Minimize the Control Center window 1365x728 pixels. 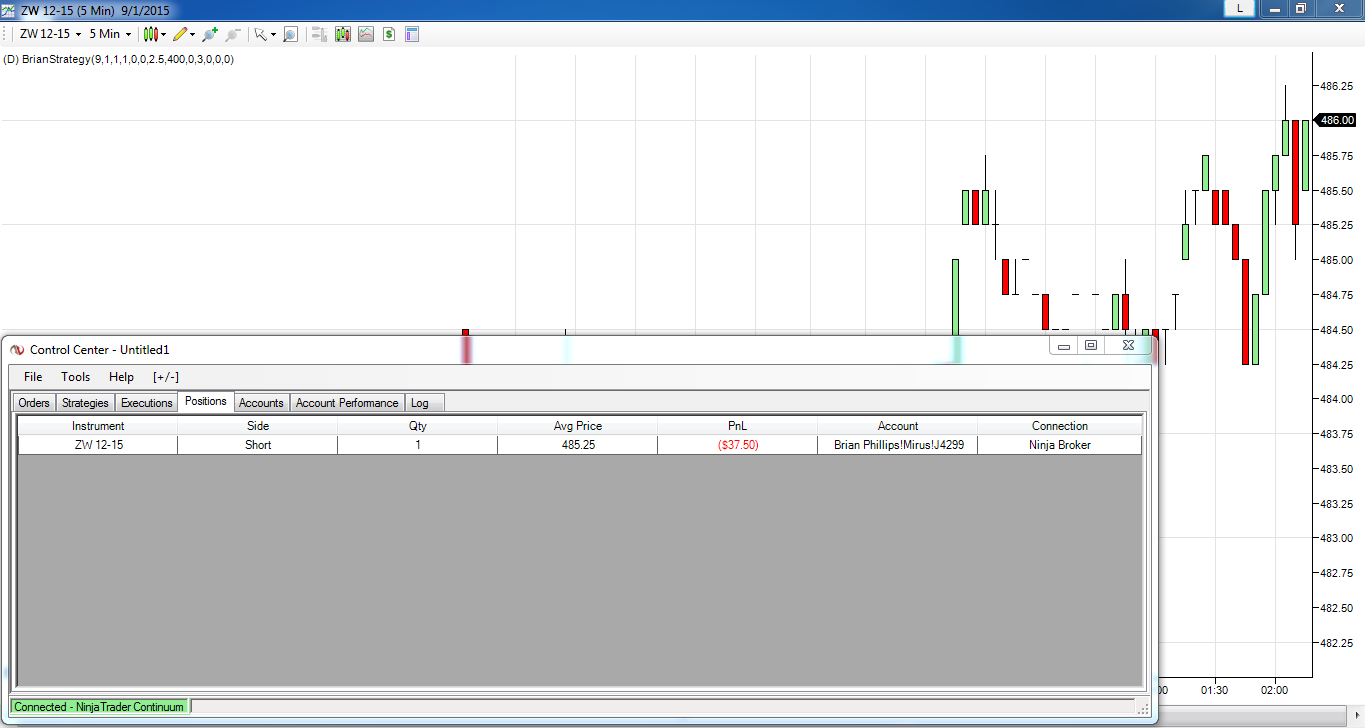coord(1064,346)
